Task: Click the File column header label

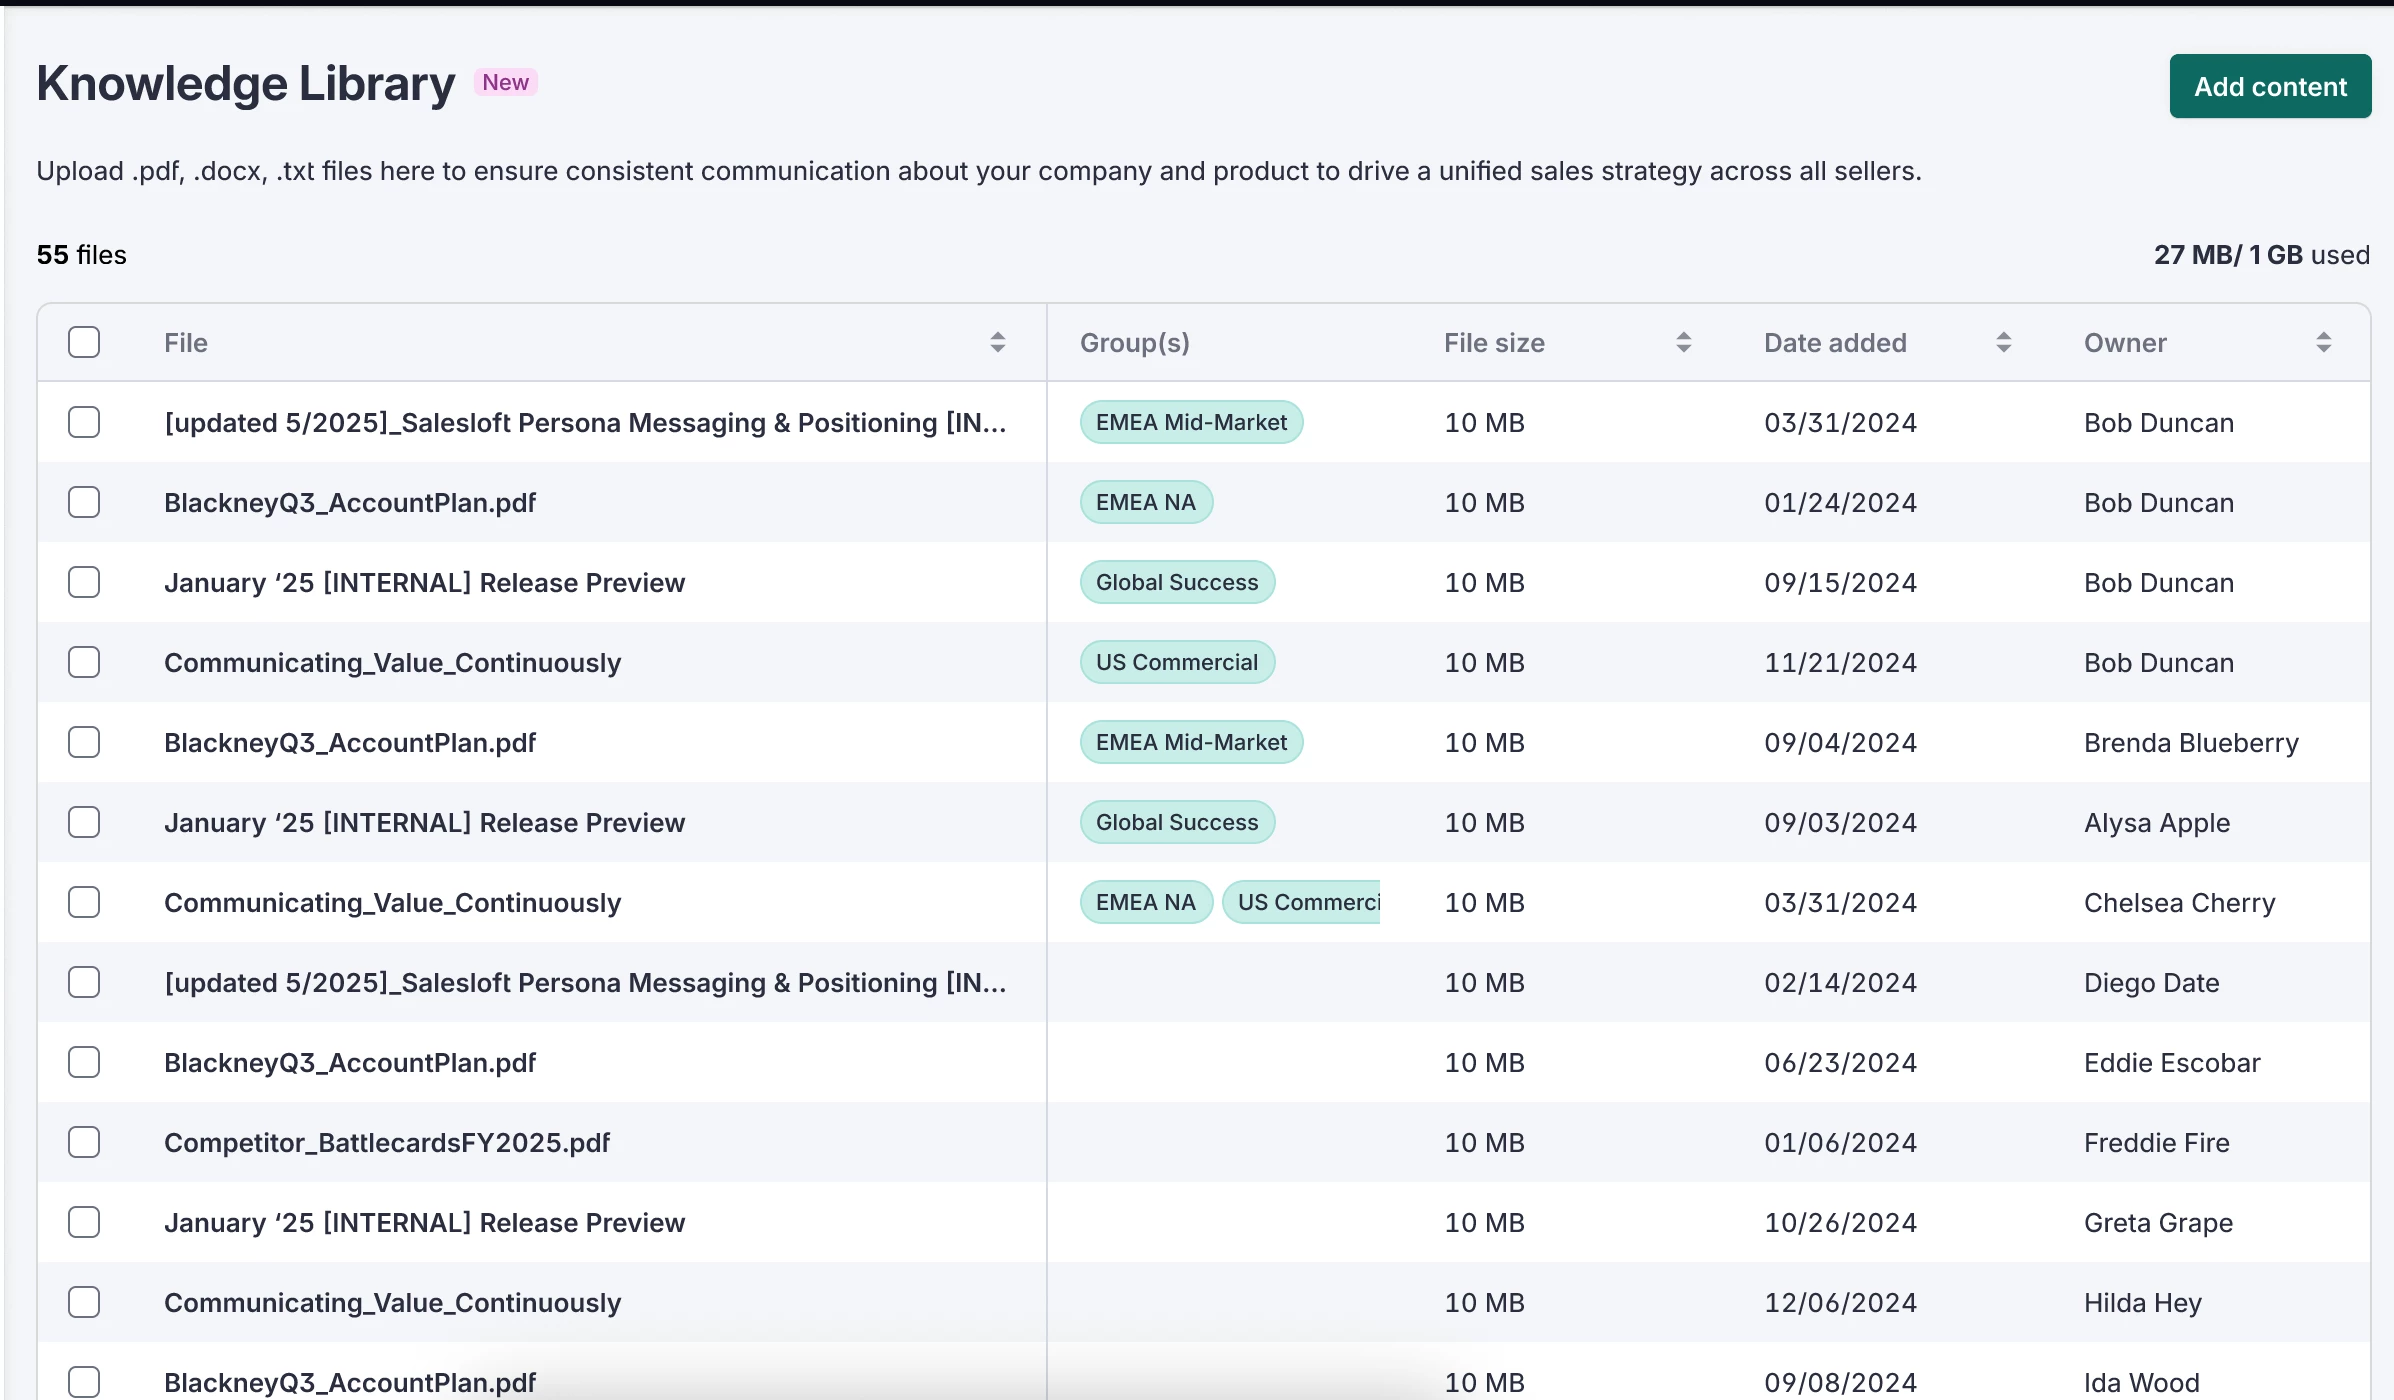Action: pyautogui.click(x=186, y=342)
